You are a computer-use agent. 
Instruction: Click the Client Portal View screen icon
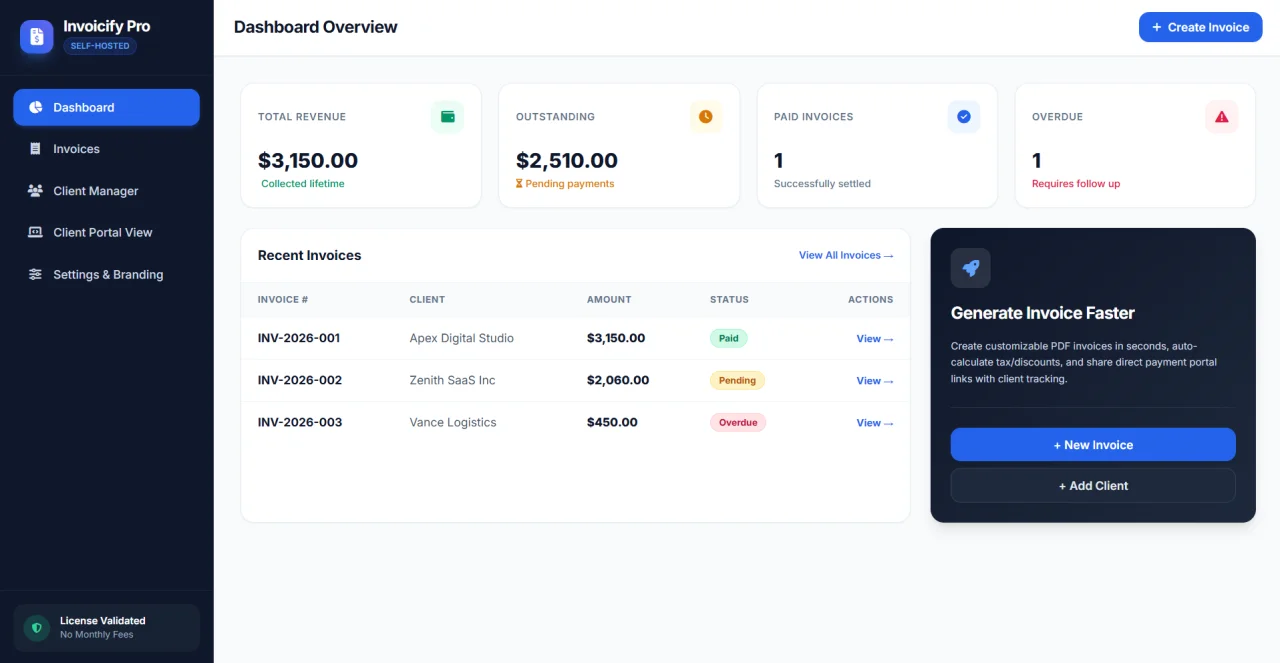coord(35,232)
